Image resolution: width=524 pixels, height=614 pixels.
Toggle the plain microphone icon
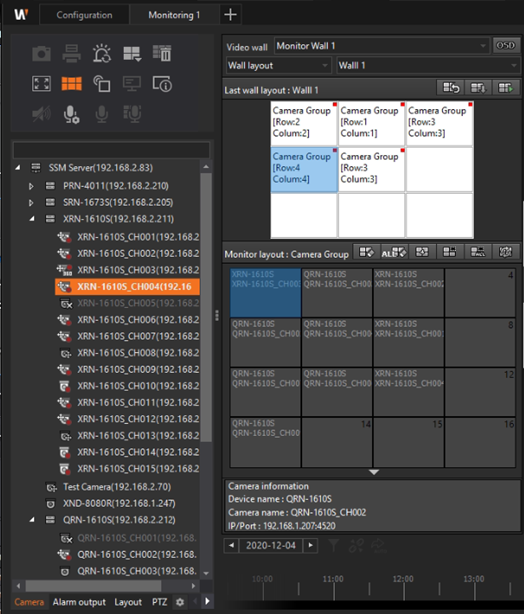(102, 114)
